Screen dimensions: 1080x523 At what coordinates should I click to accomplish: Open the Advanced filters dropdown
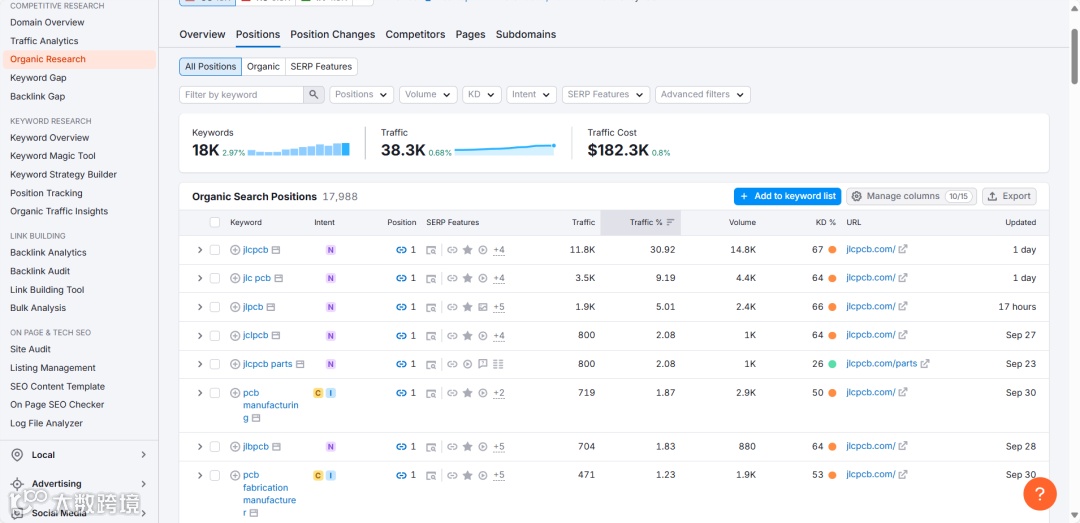pyautogui.click(x=703, y=94)
